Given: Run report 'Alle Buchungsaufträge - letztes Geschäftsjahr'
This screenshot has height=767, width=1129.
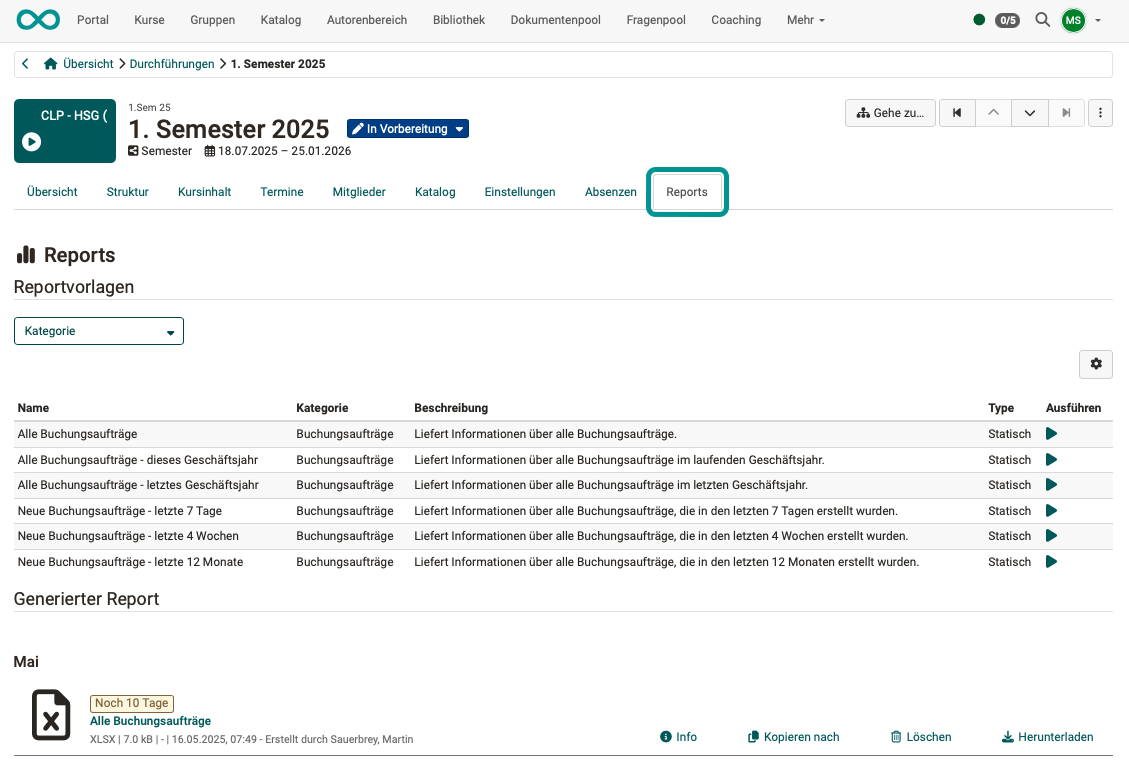Looking at the screenshot, I should [1051, 485].
